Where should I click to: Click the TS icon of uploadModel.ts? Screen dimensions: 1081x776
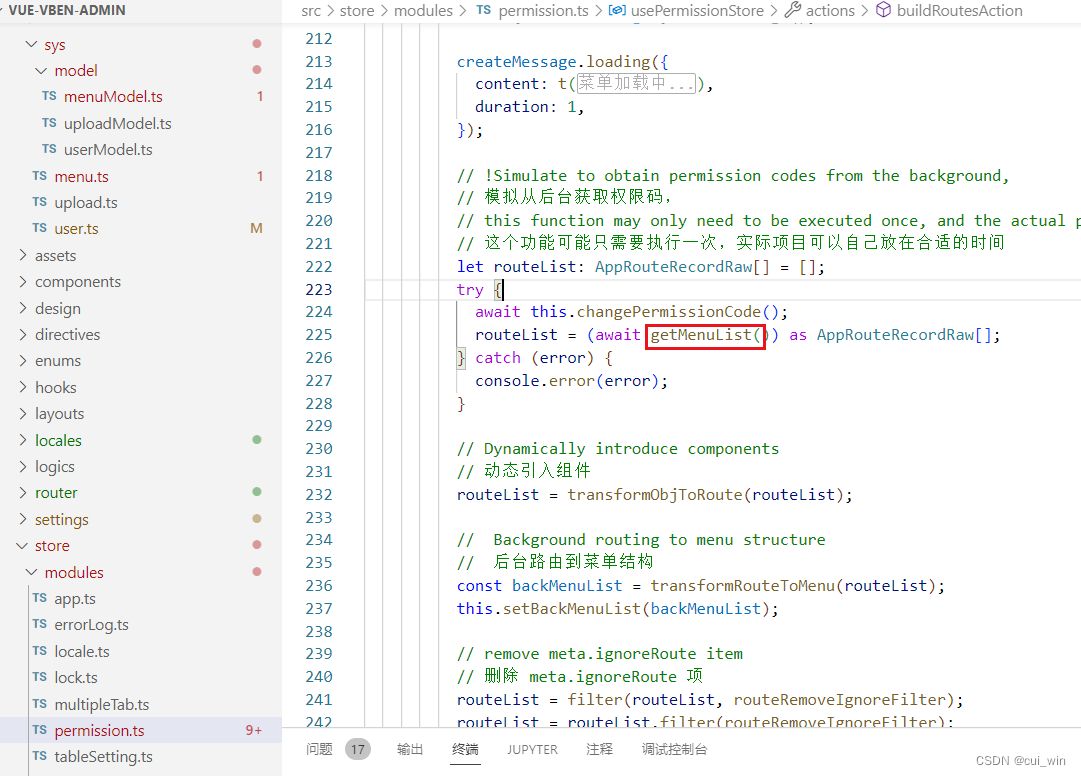click(49, 123)
